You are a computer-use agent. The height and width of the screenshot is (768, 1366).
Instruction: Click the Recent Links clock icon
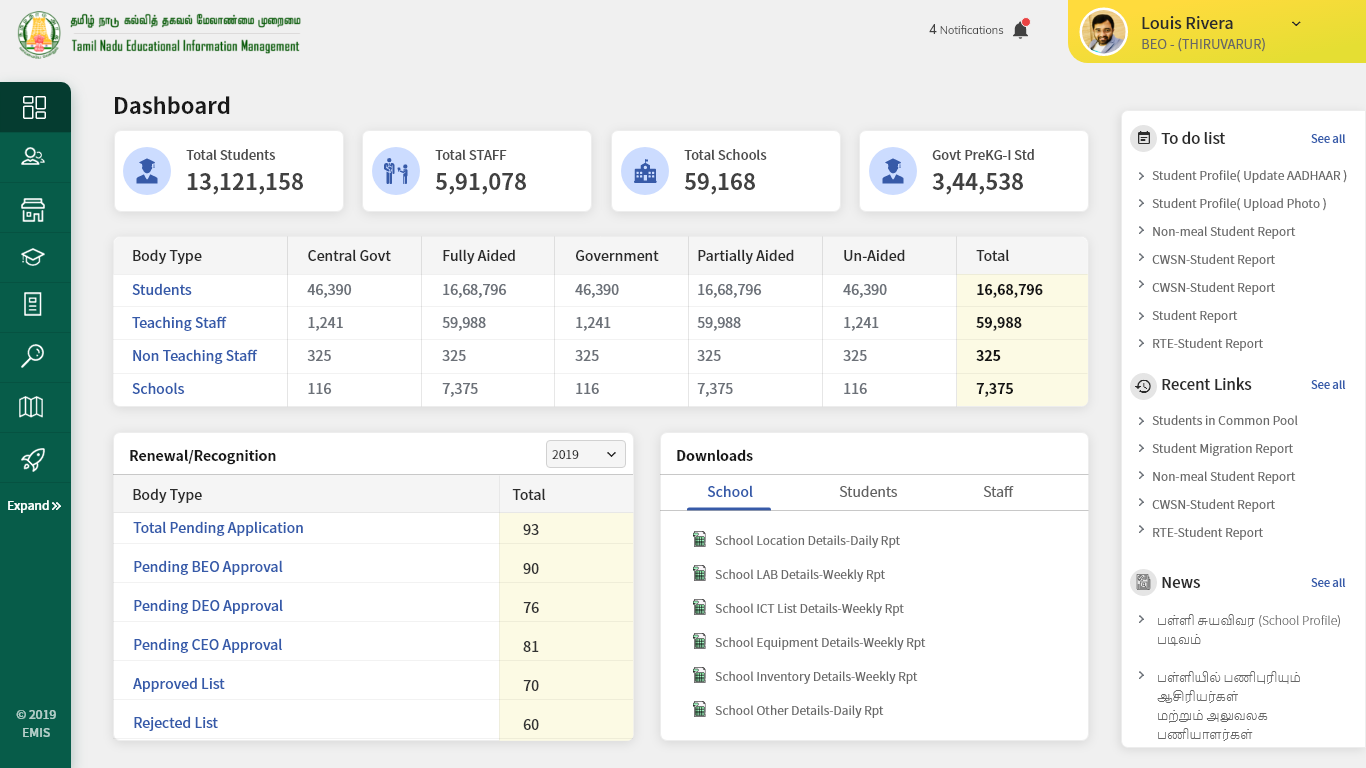point(1143,385)
